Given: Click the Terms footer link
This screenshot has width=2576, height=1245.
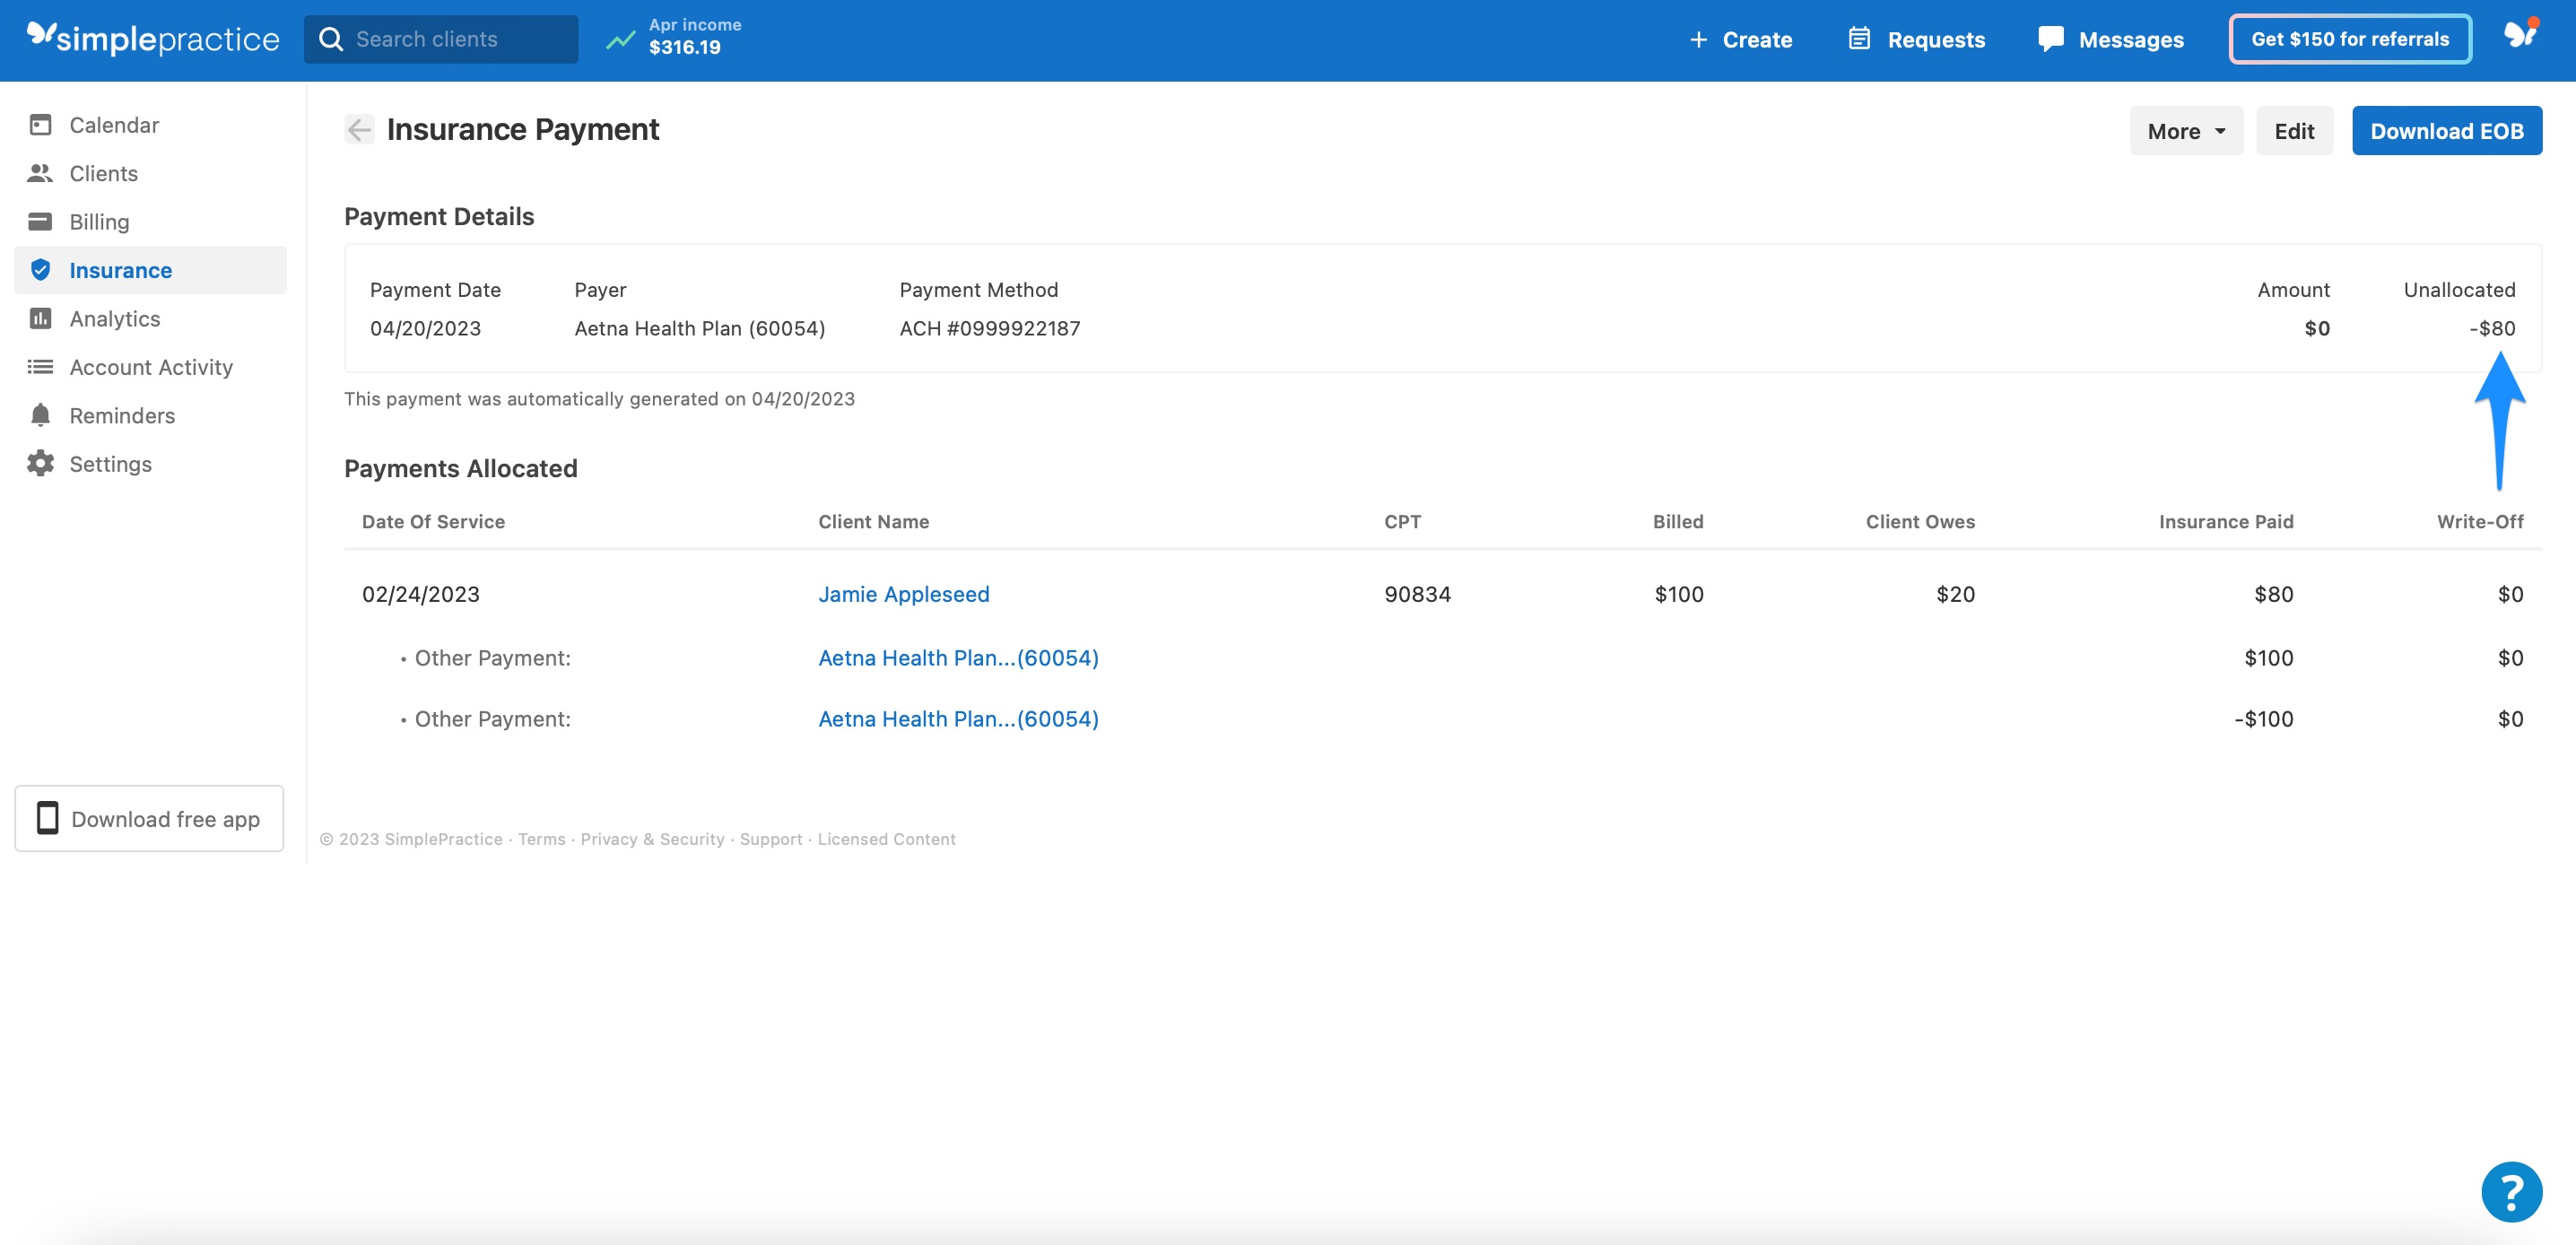Looking at the screenshot, I should [x=541, y=839].
